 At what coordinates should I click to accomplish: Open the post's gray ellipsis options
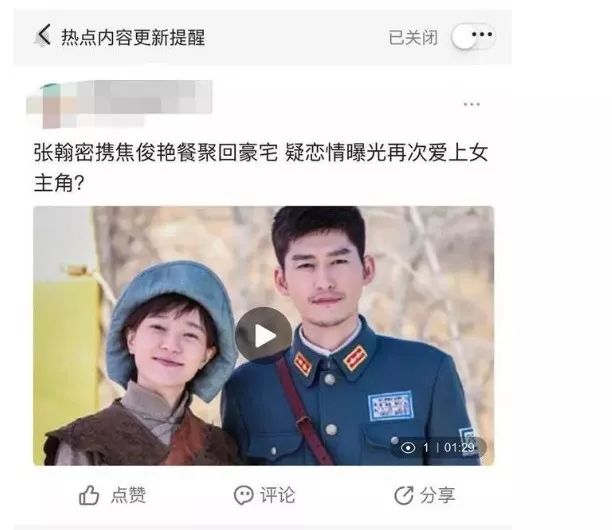(x=471, y=104)
